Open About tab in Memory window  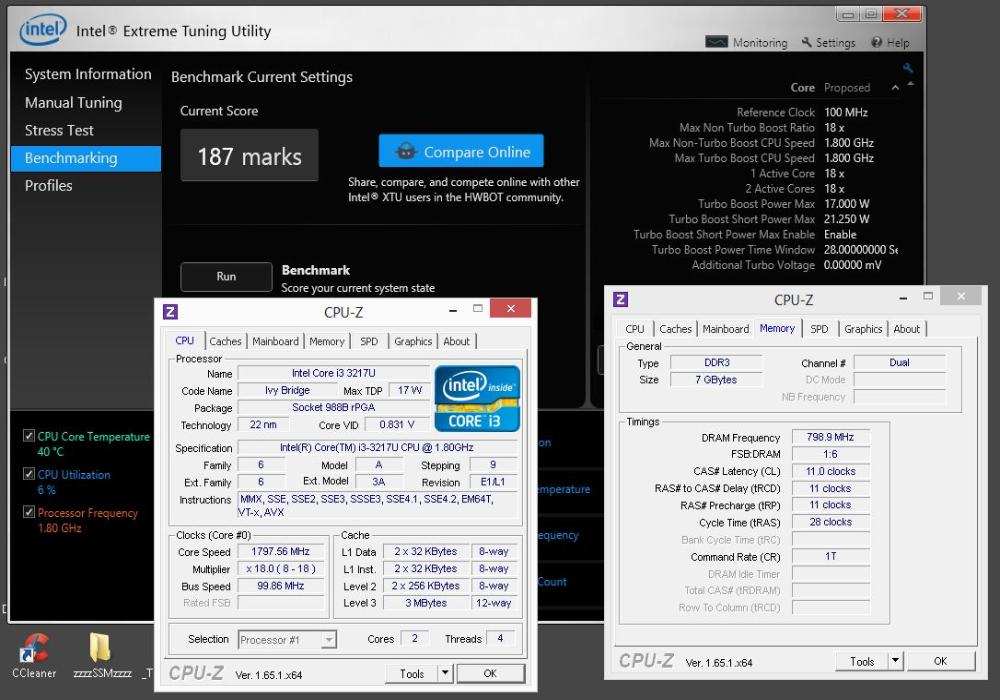pos(906,329)
